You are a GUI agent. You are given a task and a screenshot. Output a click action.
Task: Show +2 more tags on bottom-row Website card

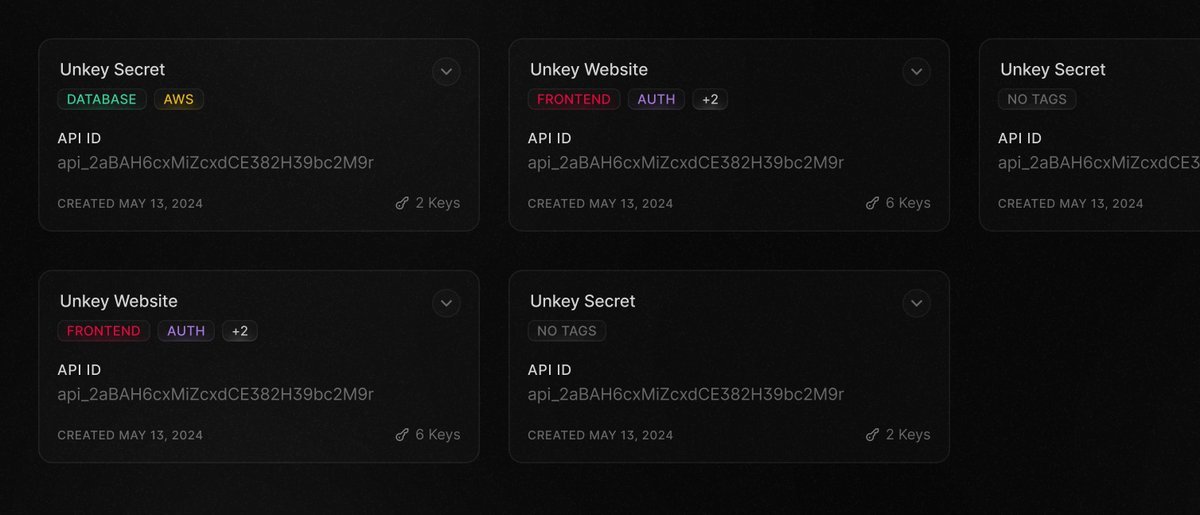pyautogui.click(x=240, y=331)
